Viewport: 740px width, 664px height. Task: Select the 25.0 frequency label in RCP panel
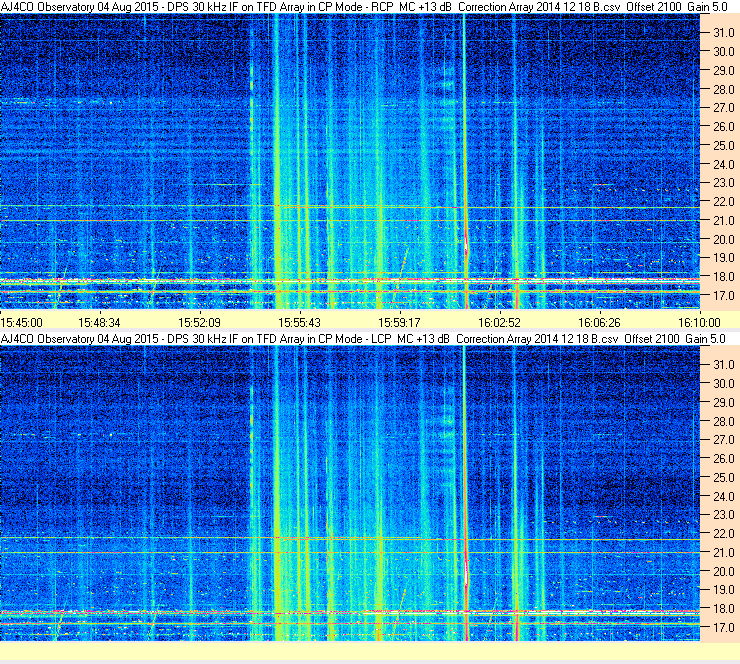(723, 145)
